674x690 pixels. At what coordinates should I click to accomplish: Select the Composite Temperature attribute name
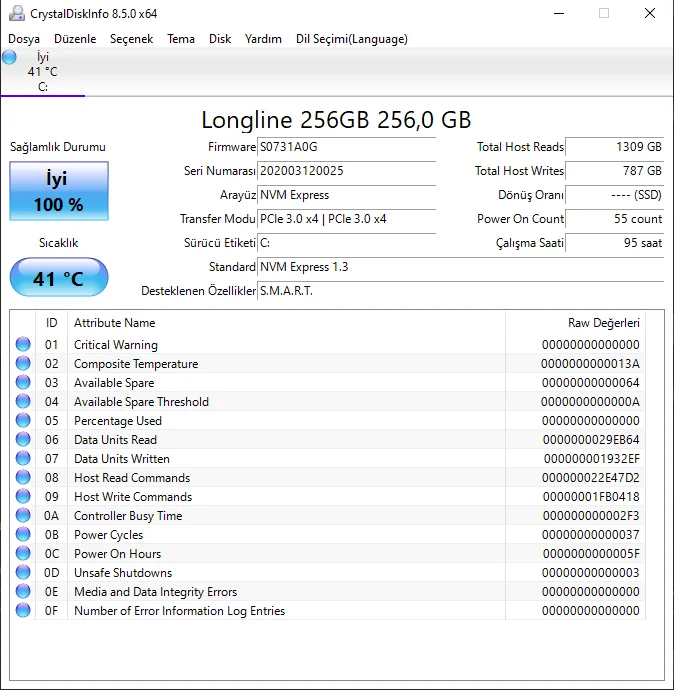[136, 364]
